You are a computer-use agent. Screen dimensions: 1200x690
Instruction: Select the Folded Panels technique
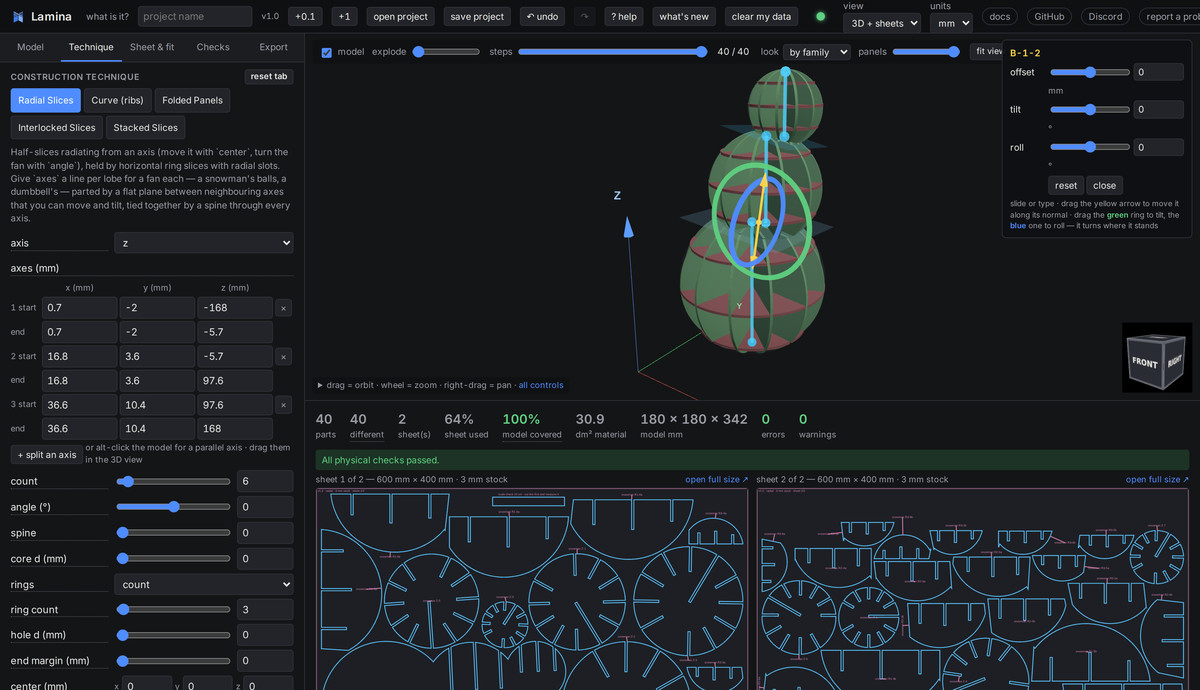[x=193, y=100]
